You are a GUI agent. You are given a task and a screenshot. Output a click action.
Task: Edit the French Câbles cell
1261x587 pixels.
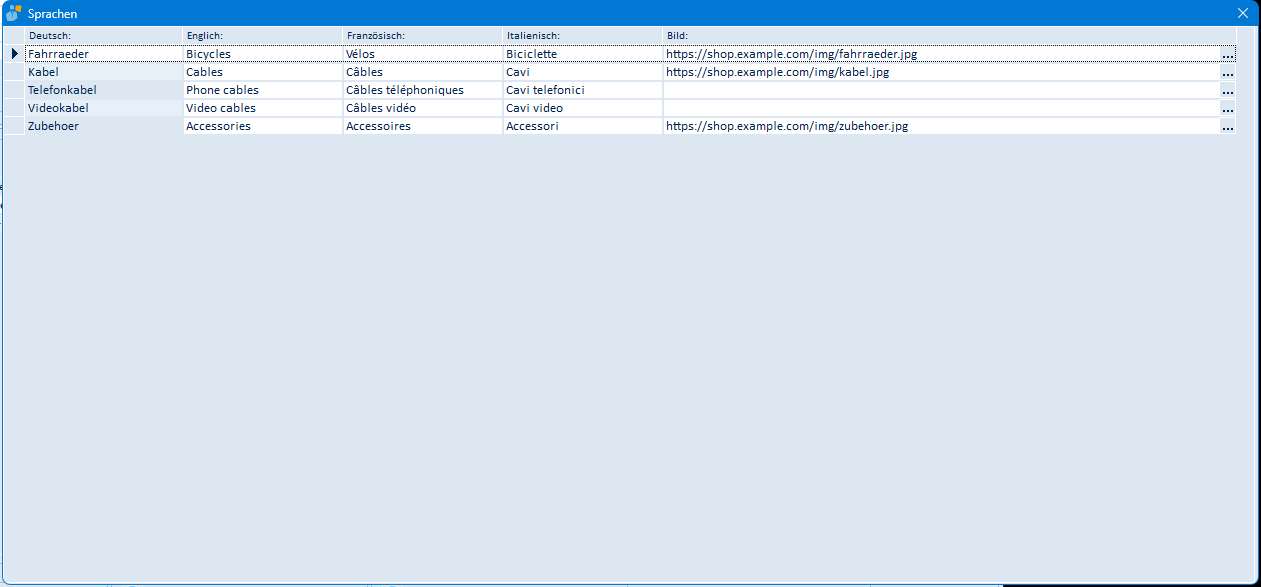pos(423,72)
